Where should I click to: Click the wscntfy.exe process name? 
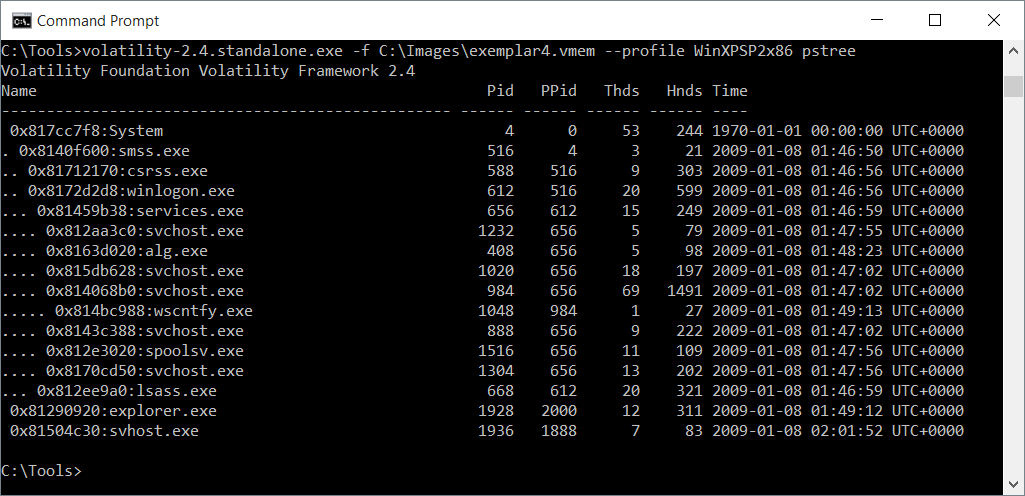coord(203,310)
